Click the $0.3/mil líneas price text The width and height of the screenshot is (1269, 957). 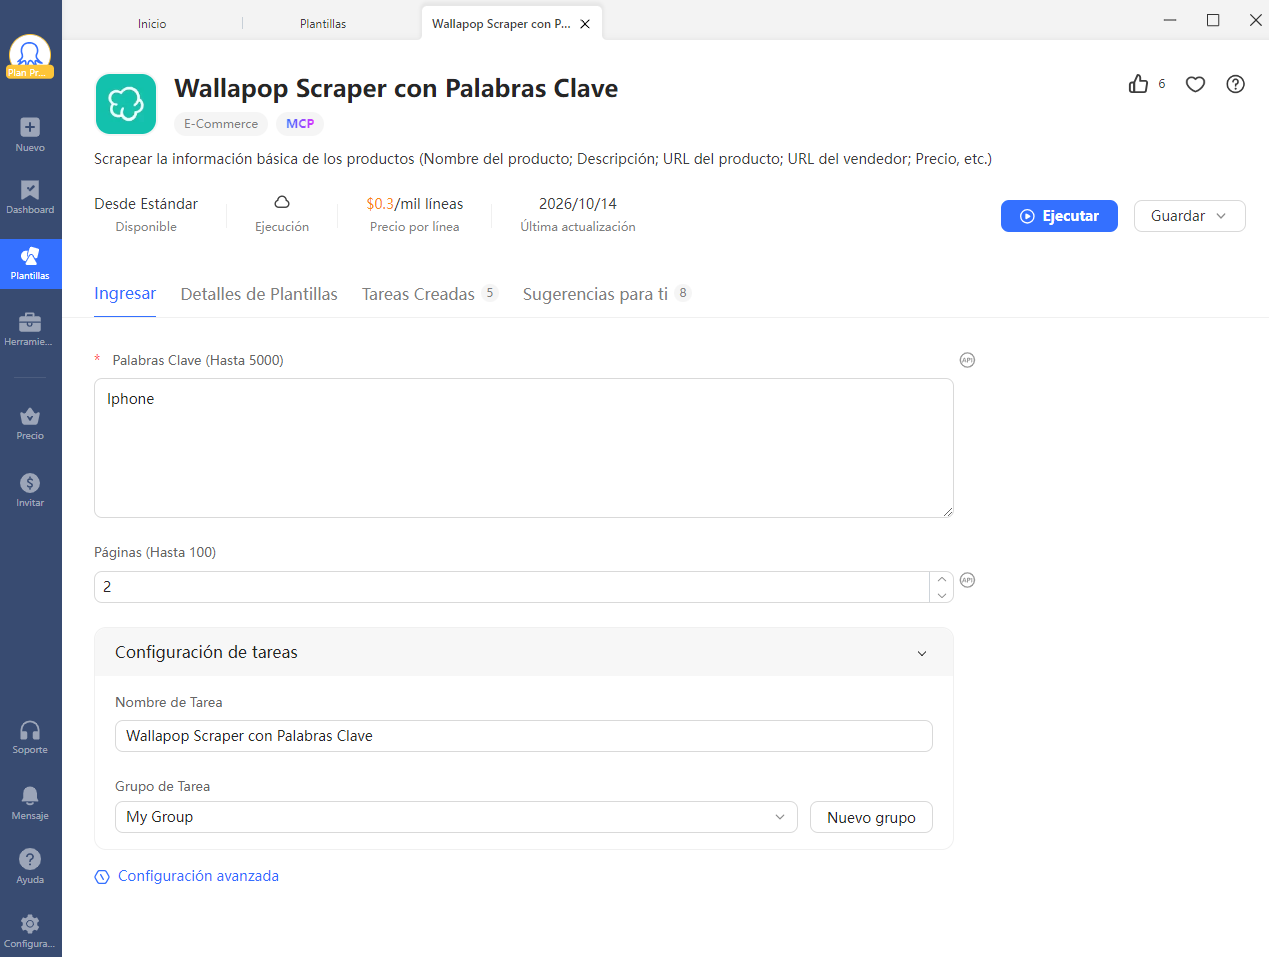[415, 204]
